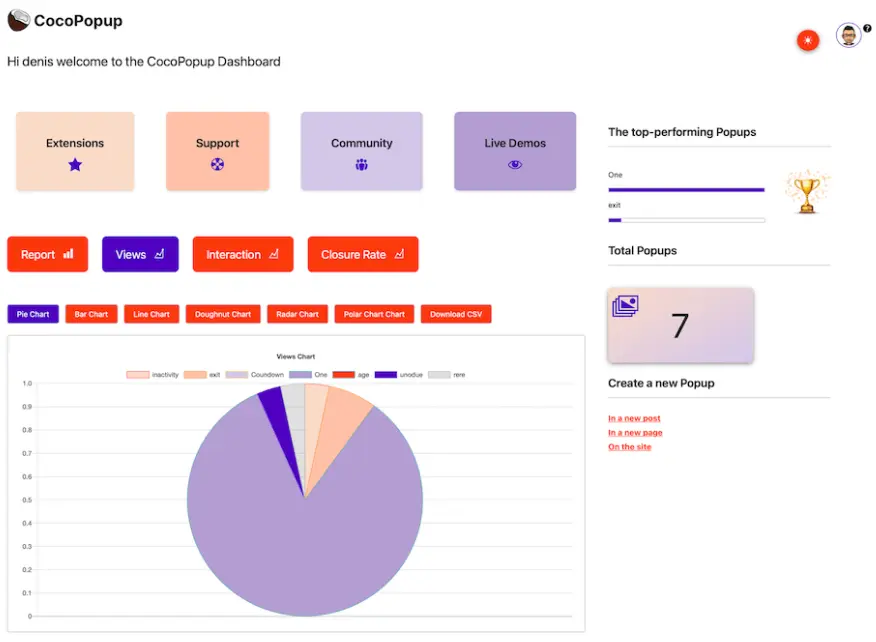Screen dimensions: 876x642
Task: Select the Doughnut Chart button
Action: 223,314
